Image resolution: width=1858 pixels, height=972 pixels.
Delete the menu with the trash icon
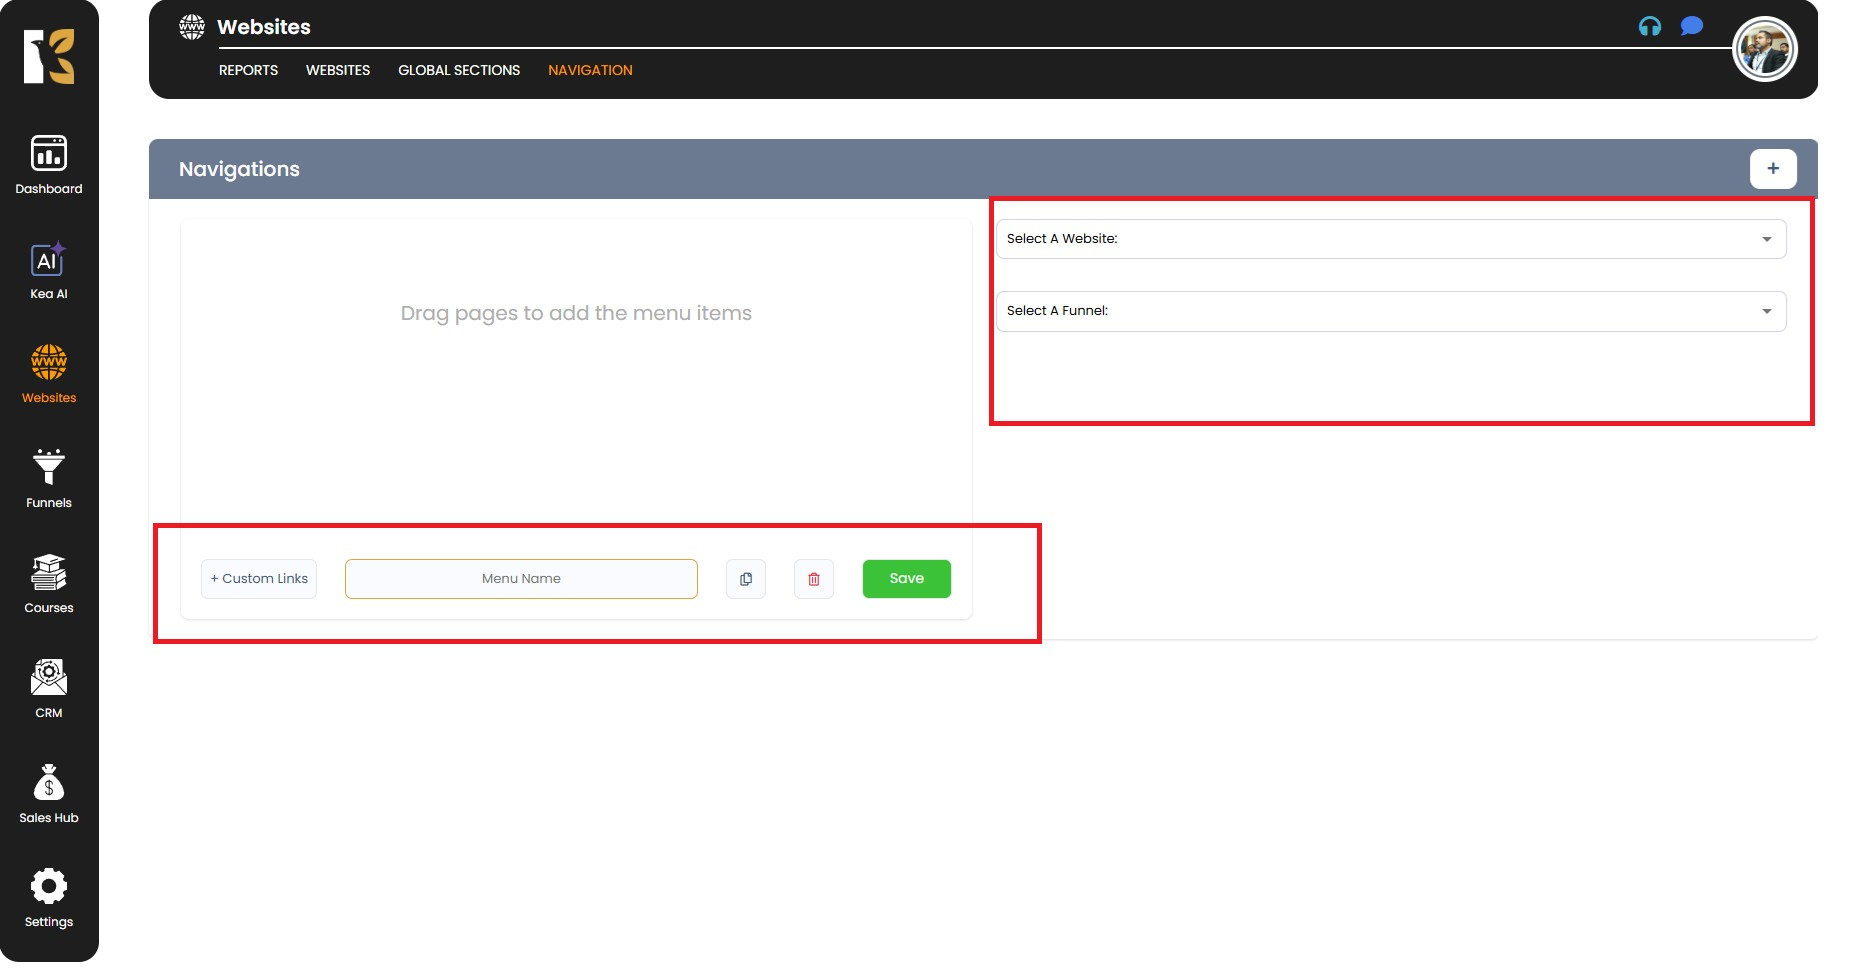tap(814, 579)
